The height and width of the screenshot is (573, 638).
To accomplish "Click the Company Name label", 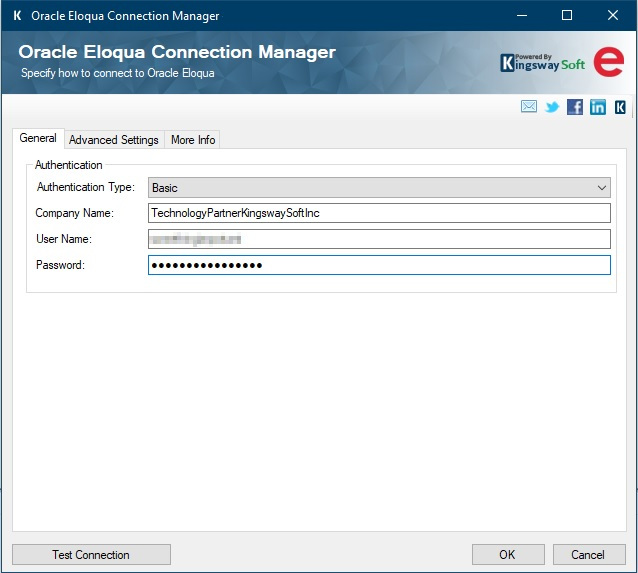I will (74, 213).
